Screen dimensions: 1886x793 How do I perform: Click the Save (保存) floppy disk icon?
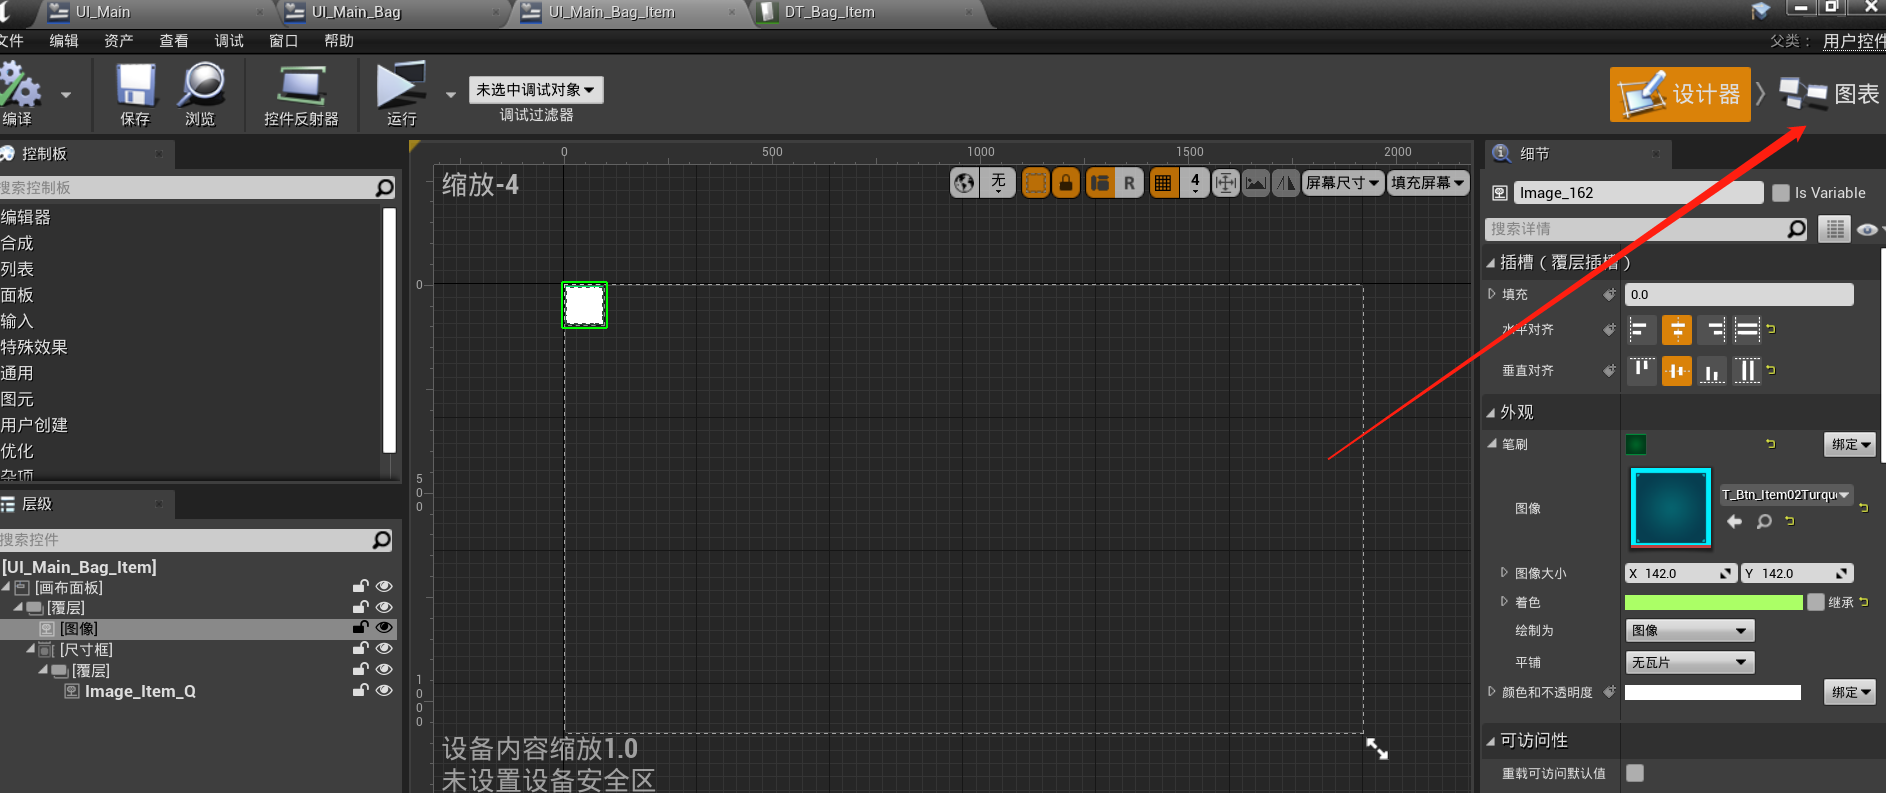pos(136,85)
